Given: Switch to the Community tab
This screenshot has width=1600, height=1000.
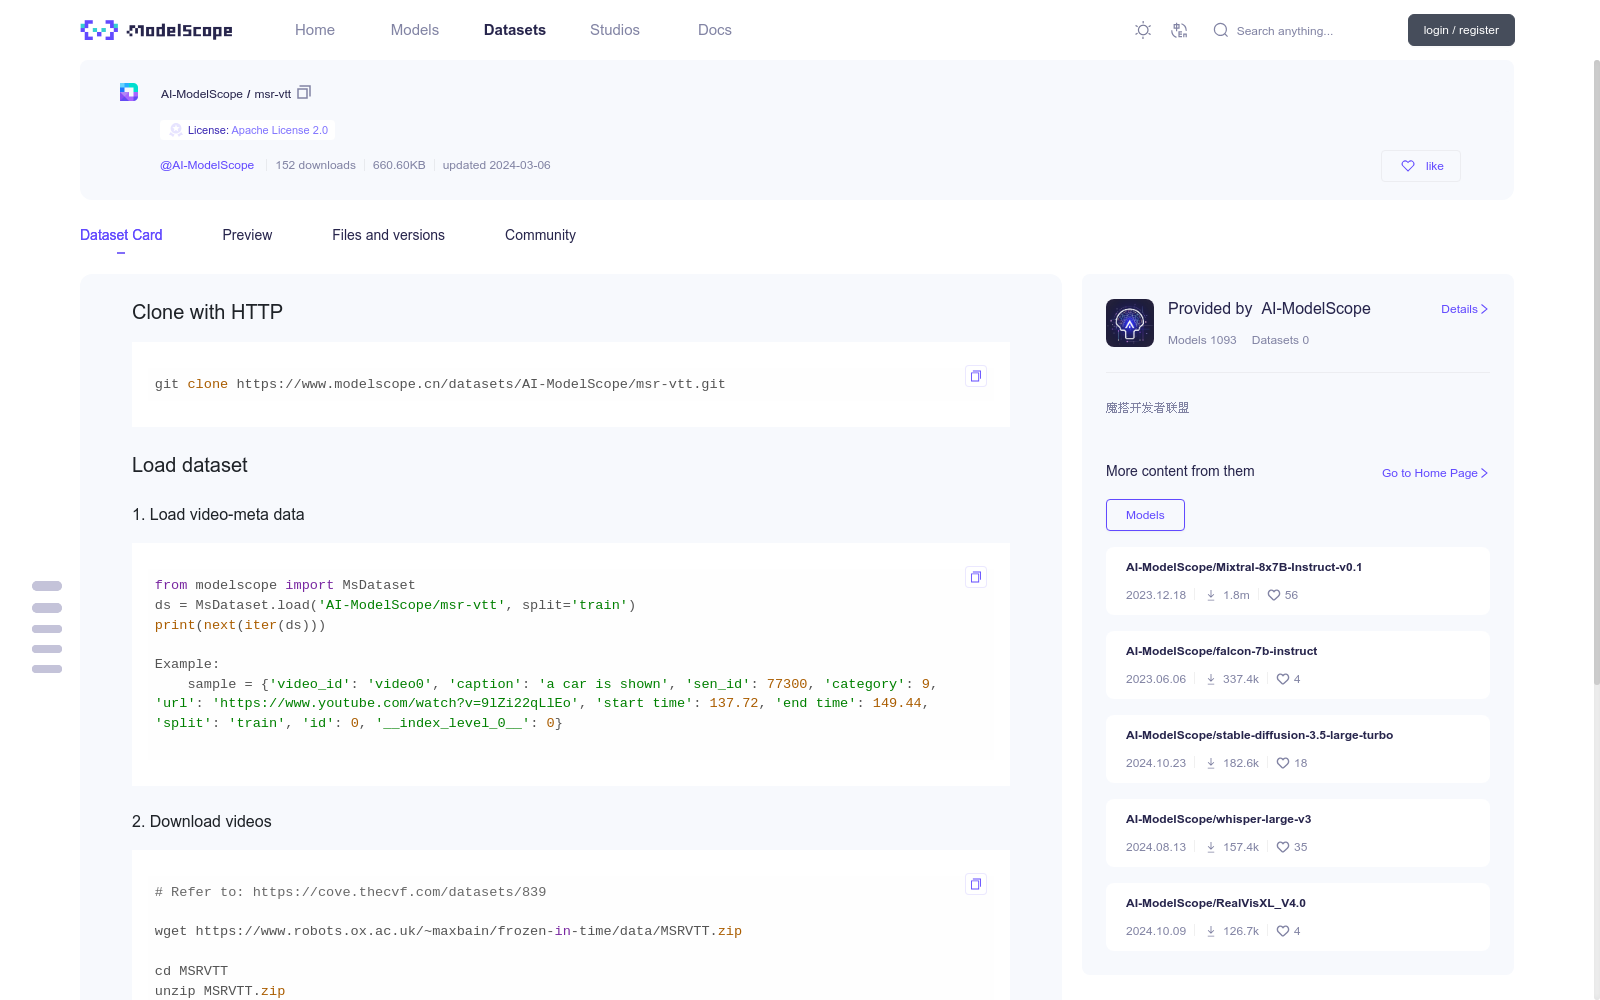Looking at the screenshot, I should coord(540,235).
